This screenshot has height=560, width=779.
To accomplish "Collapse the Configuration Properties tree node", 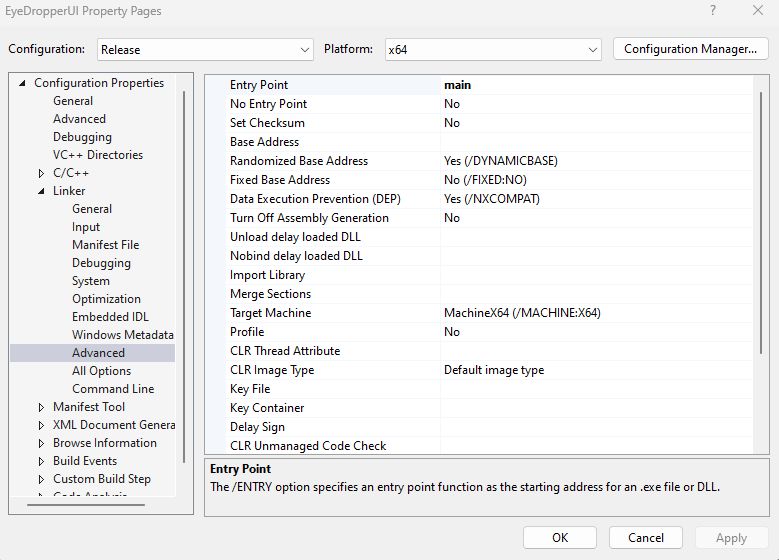I will 22,83.
